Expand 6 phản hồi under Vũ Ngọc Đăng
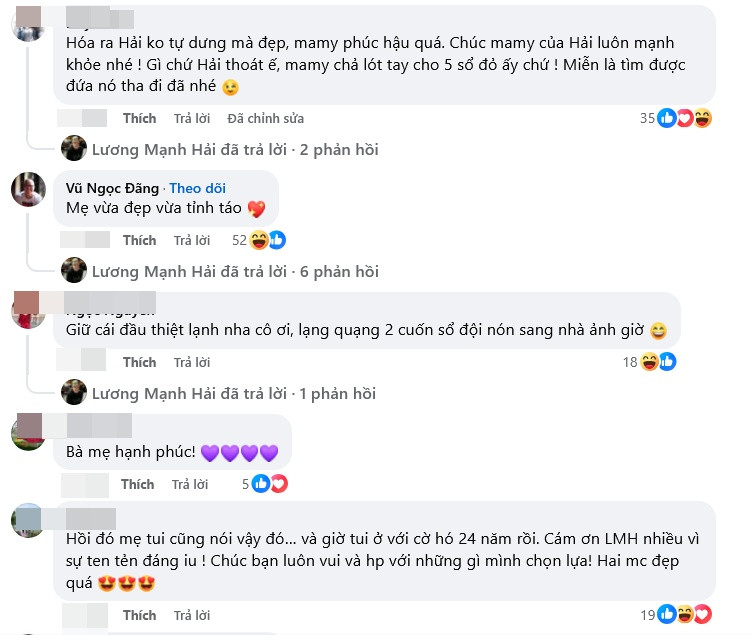The height and width of the screenshot is (635, 754). (235, 272)
